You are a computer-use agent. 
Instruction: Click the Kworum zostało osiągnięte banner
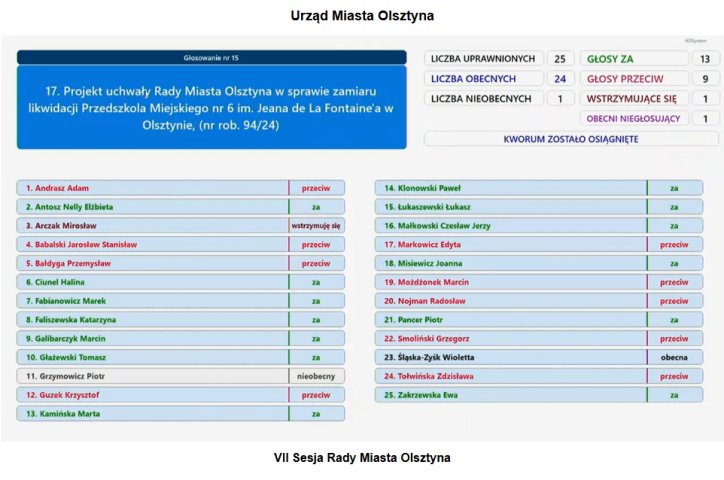pos(571,139)
